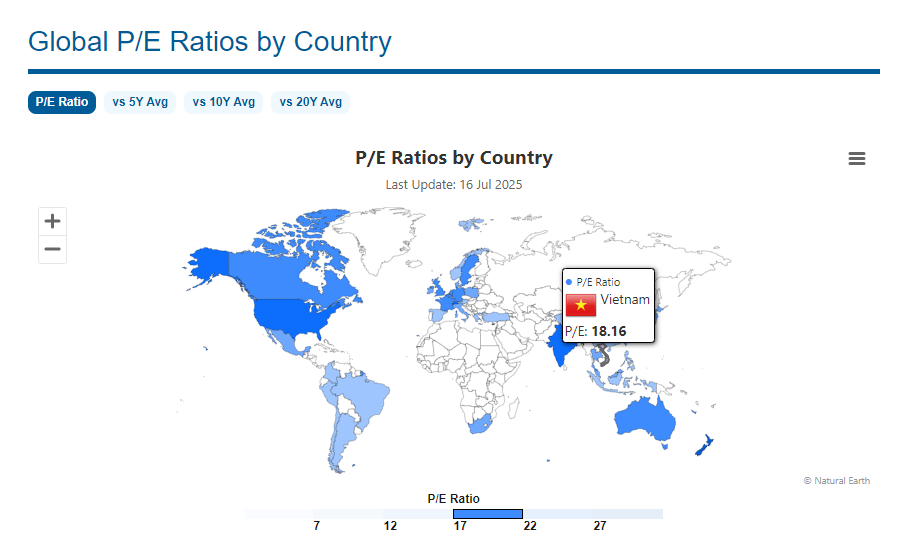Zoom in the map with plus button
This screenshot has width=914, height=541.
(52, 222)
